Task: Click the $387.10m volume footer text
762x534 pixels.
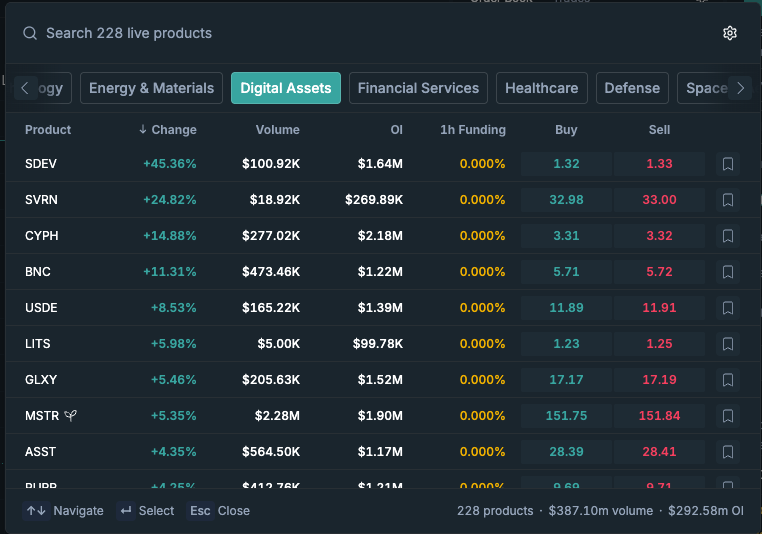Action: (x=601, y=511)
